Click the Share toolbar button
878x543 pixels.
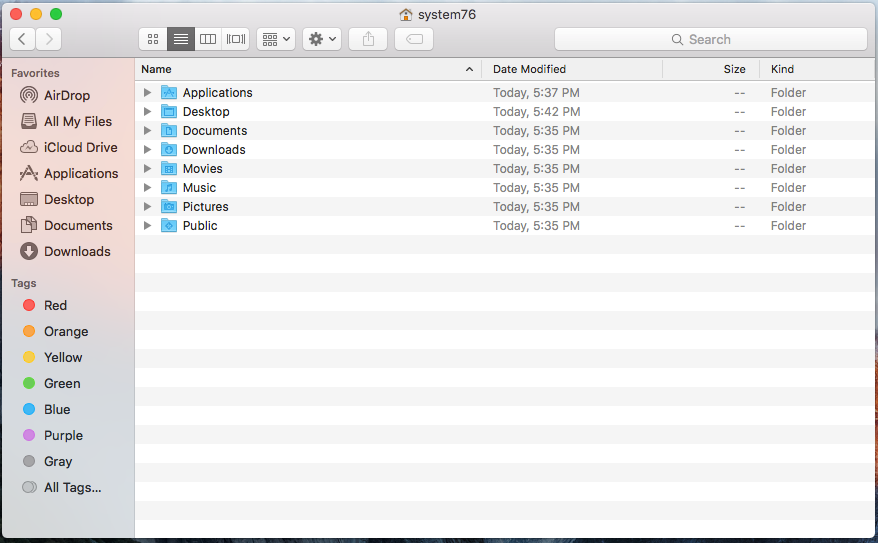[368, 39]
